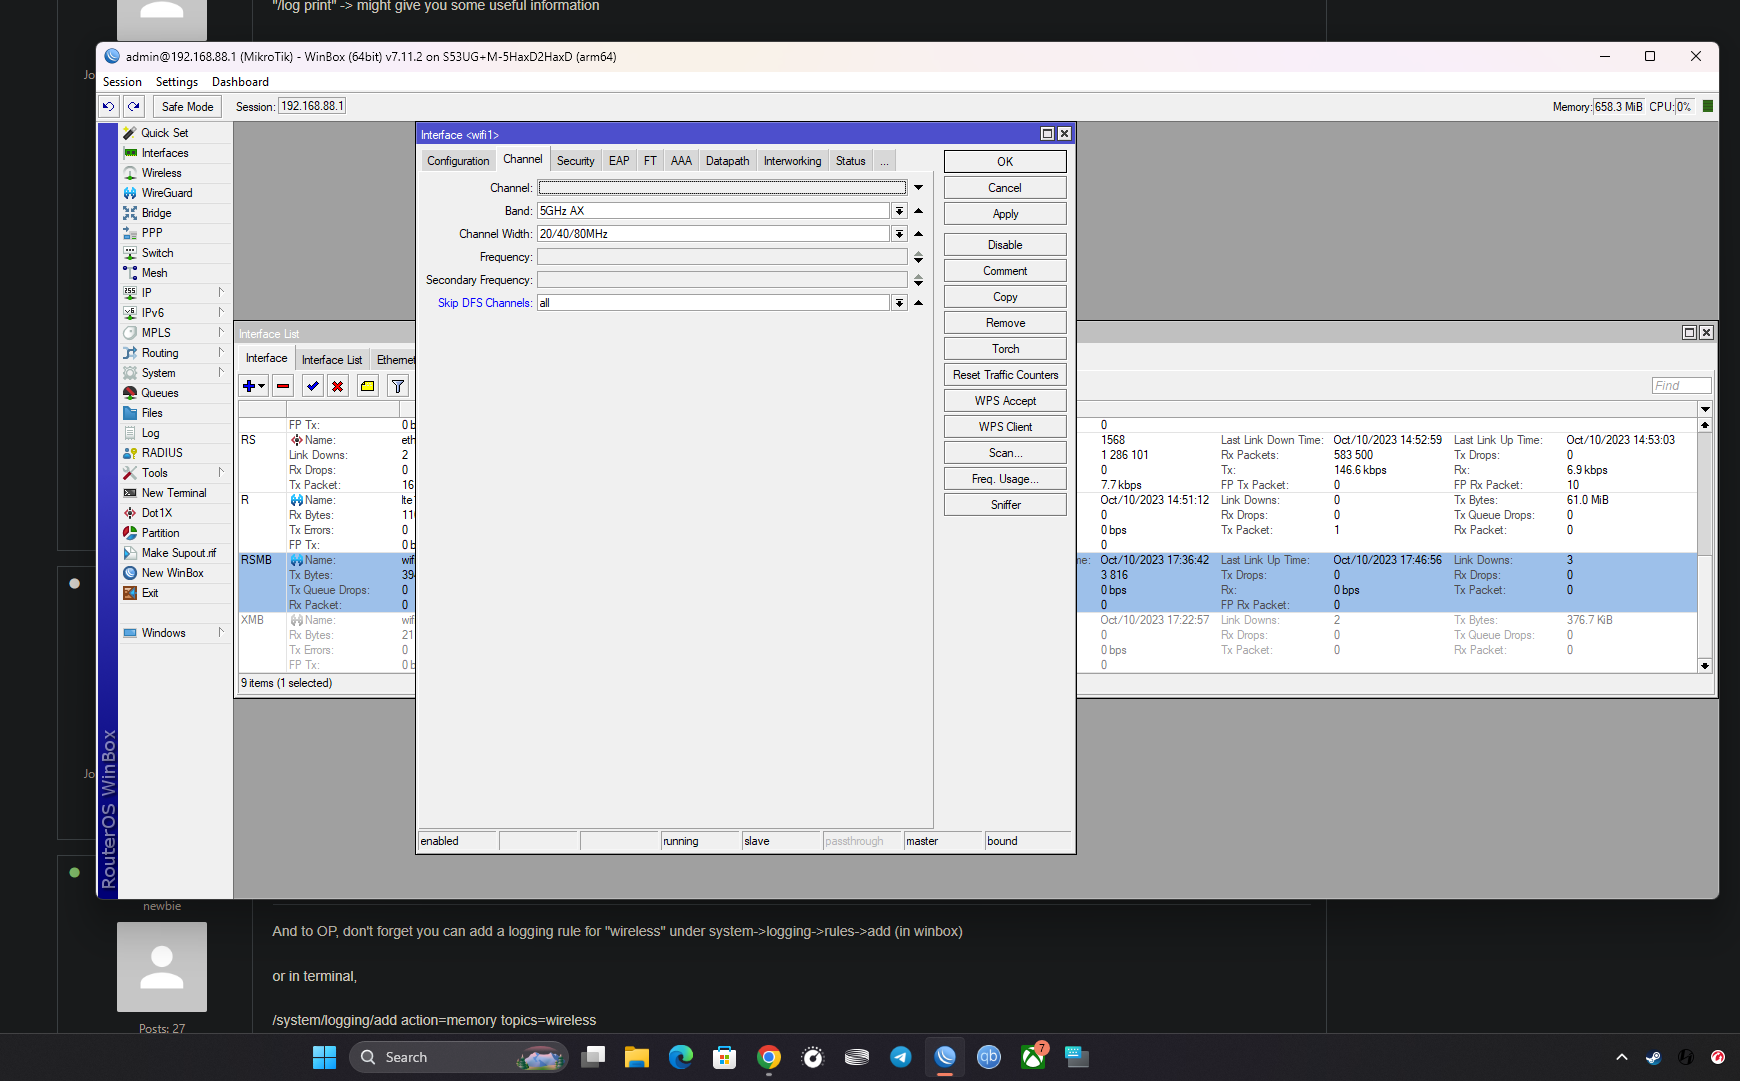Open the Dashboard menu
1740x1081 pixels.
point(240,82)
